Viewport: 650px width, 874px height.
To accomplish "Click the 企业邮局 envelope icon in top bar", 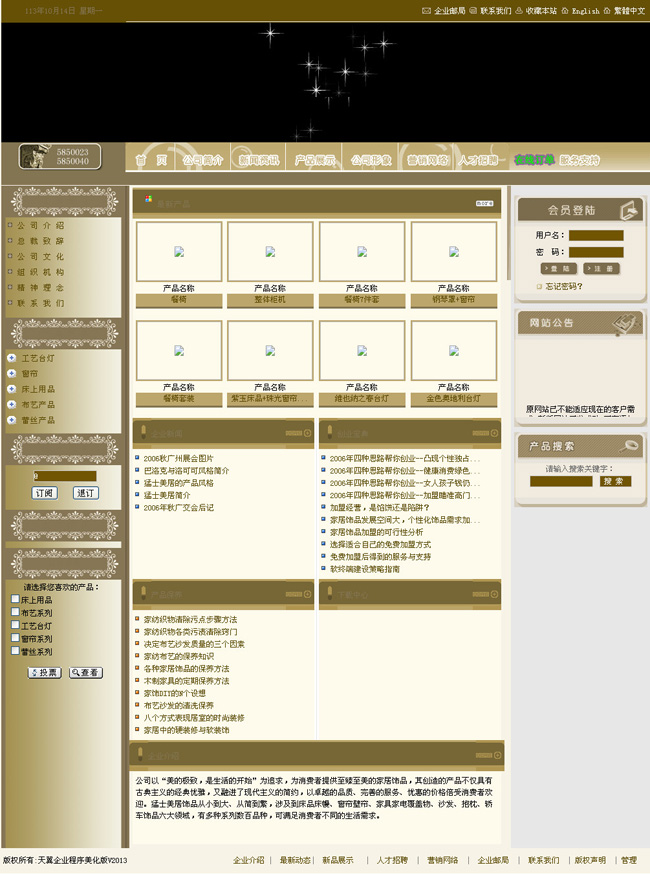I will [x=427, y=11].
